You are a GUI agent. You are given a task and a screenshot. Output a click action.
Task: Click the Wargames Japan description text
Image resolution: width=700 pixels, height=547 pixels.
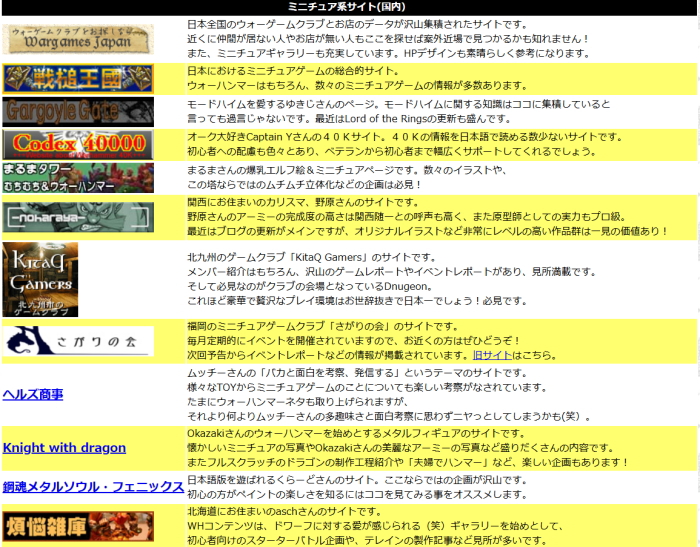[x=390, y=39]
